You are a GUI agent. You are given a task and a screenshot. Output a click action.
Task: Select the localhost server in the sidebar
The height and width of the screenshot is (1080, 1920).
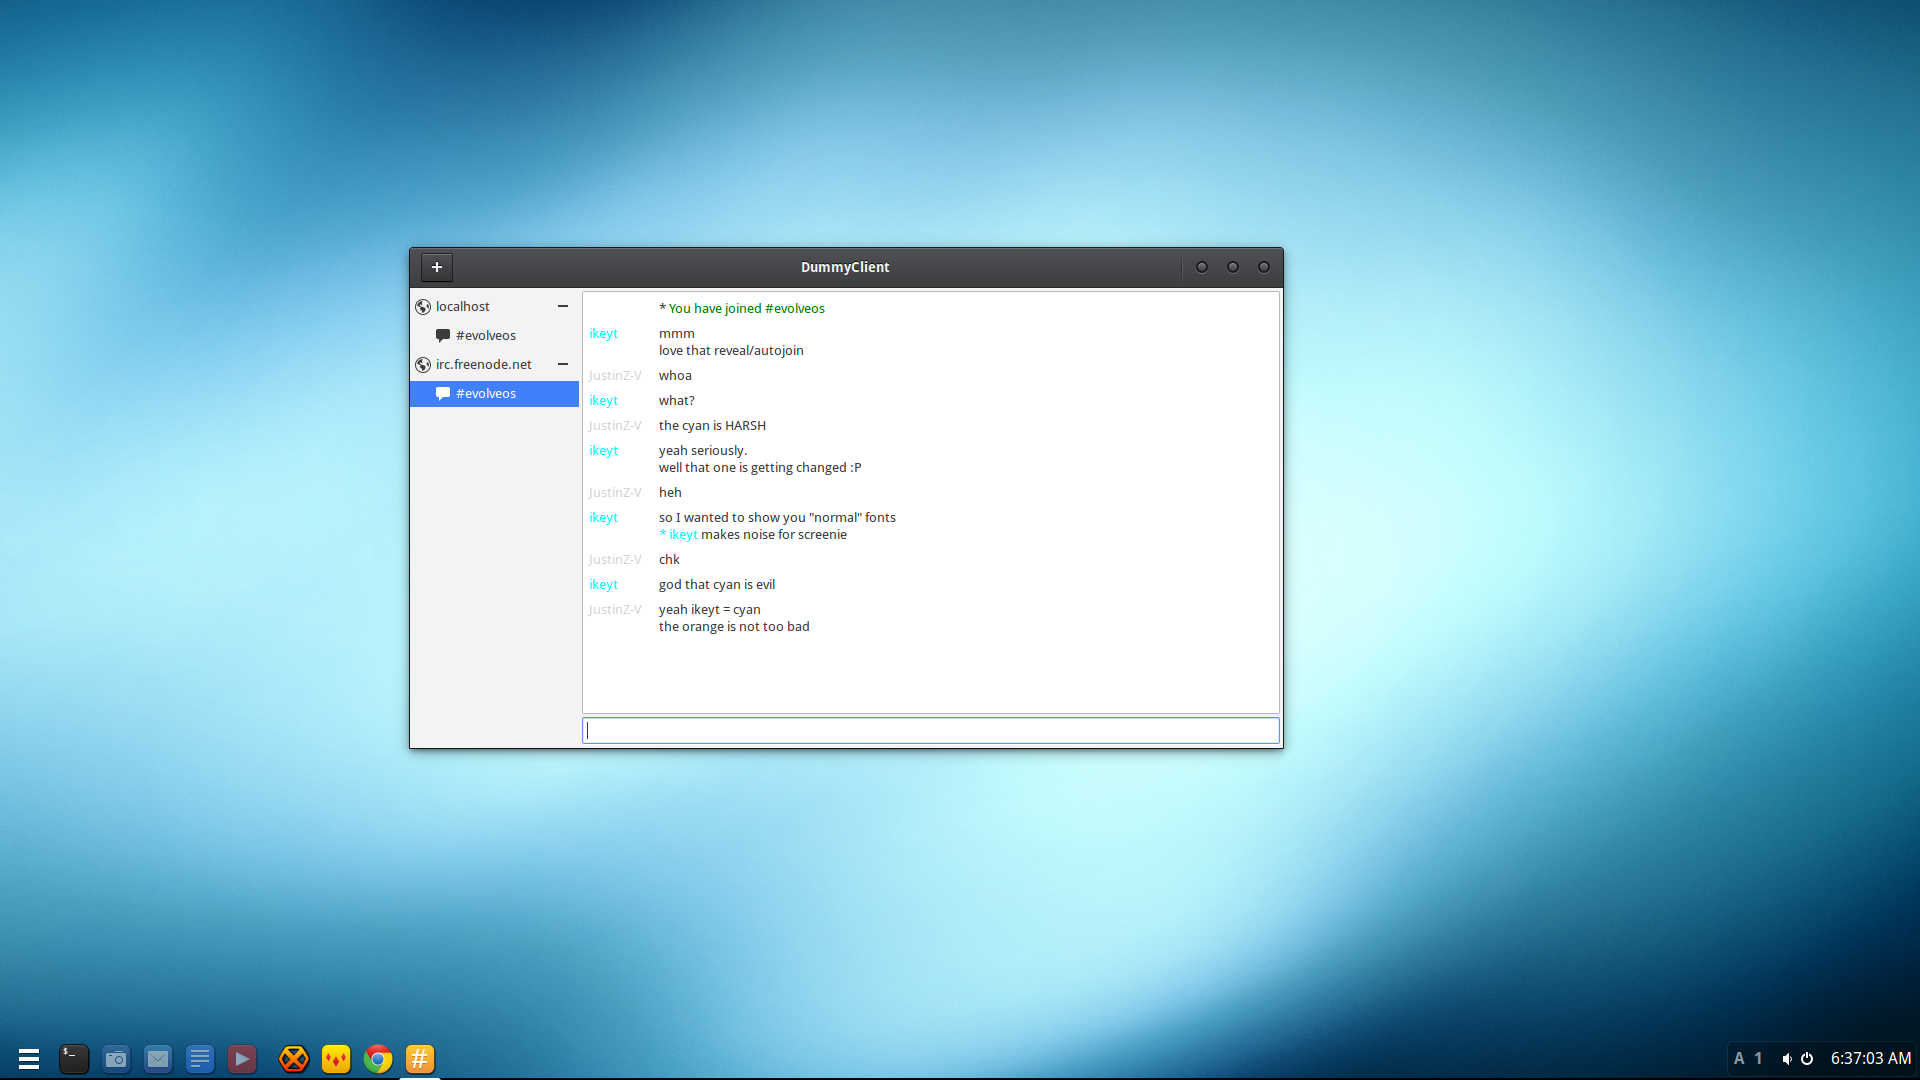point(494,306)
